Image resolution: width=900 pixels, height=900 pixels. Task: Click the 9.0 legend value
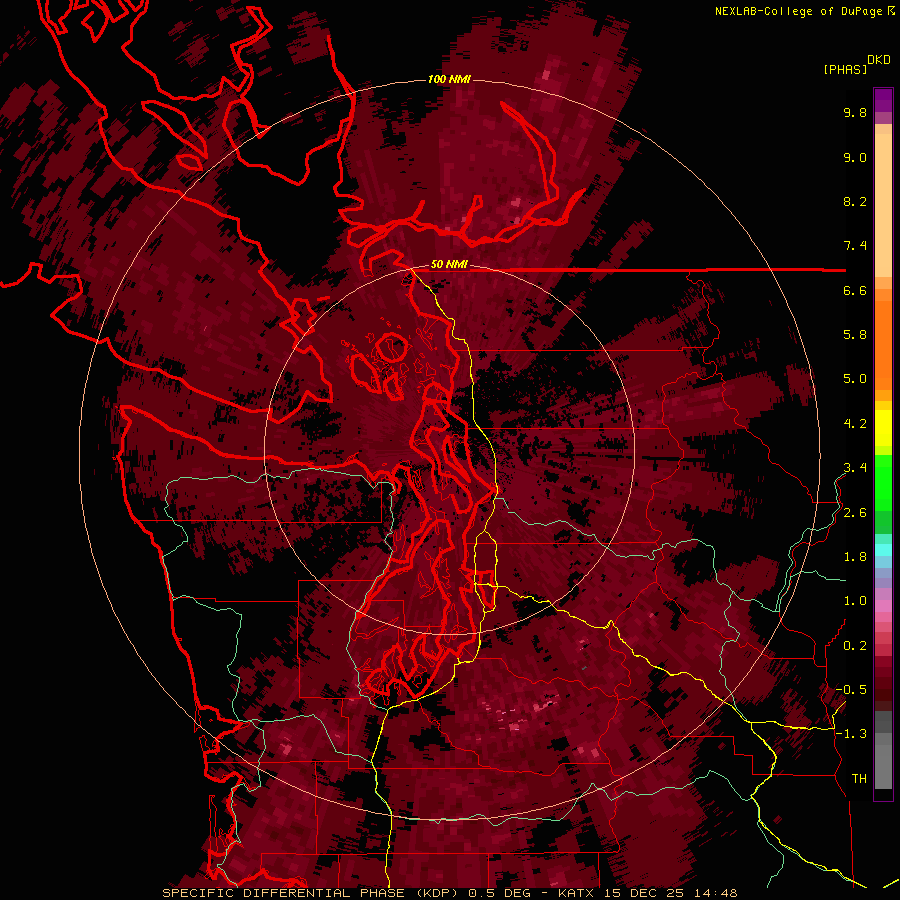pyautogui.click(x=855, y=157)
